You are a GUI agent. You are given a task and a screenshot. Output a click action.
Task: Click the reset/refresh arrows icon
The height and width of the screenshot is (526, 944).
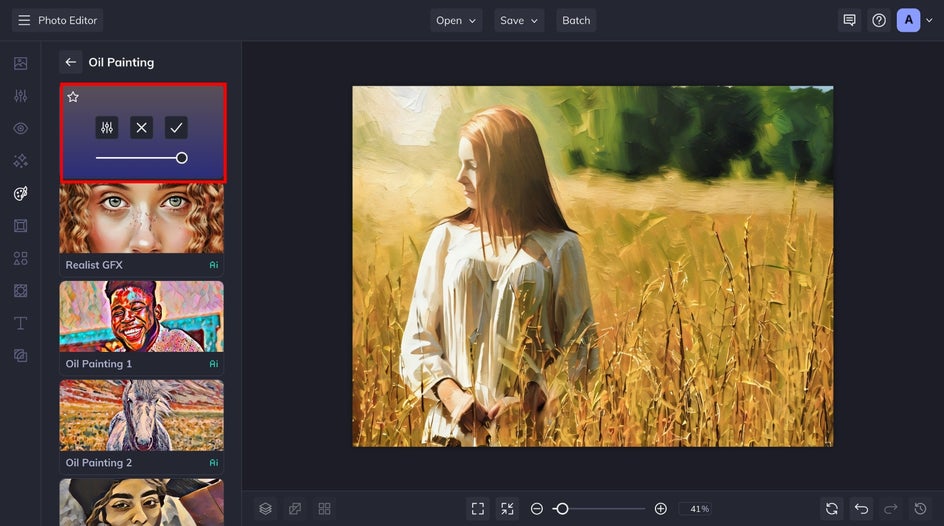[832, 509]
